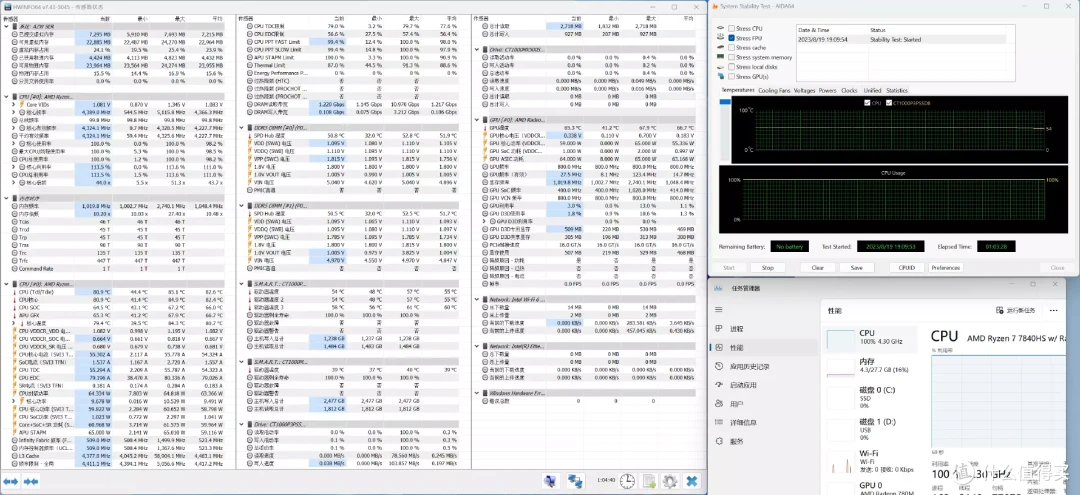Click Save button in AIDA64
Image resolution: width=1080 pixels, height=495 pixels.
click(856, 268)
